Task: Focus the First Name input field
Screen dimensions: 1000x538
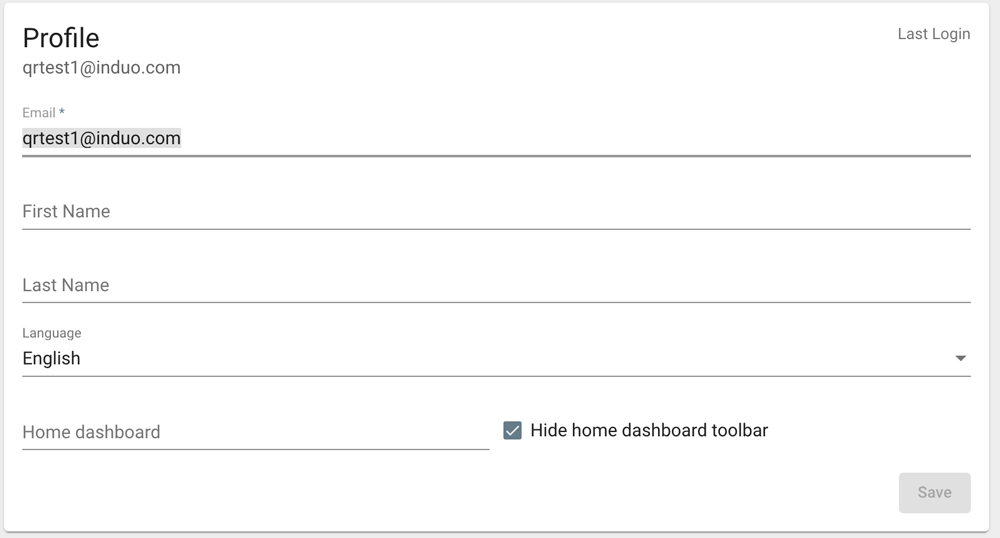Action: click(496, 212)
